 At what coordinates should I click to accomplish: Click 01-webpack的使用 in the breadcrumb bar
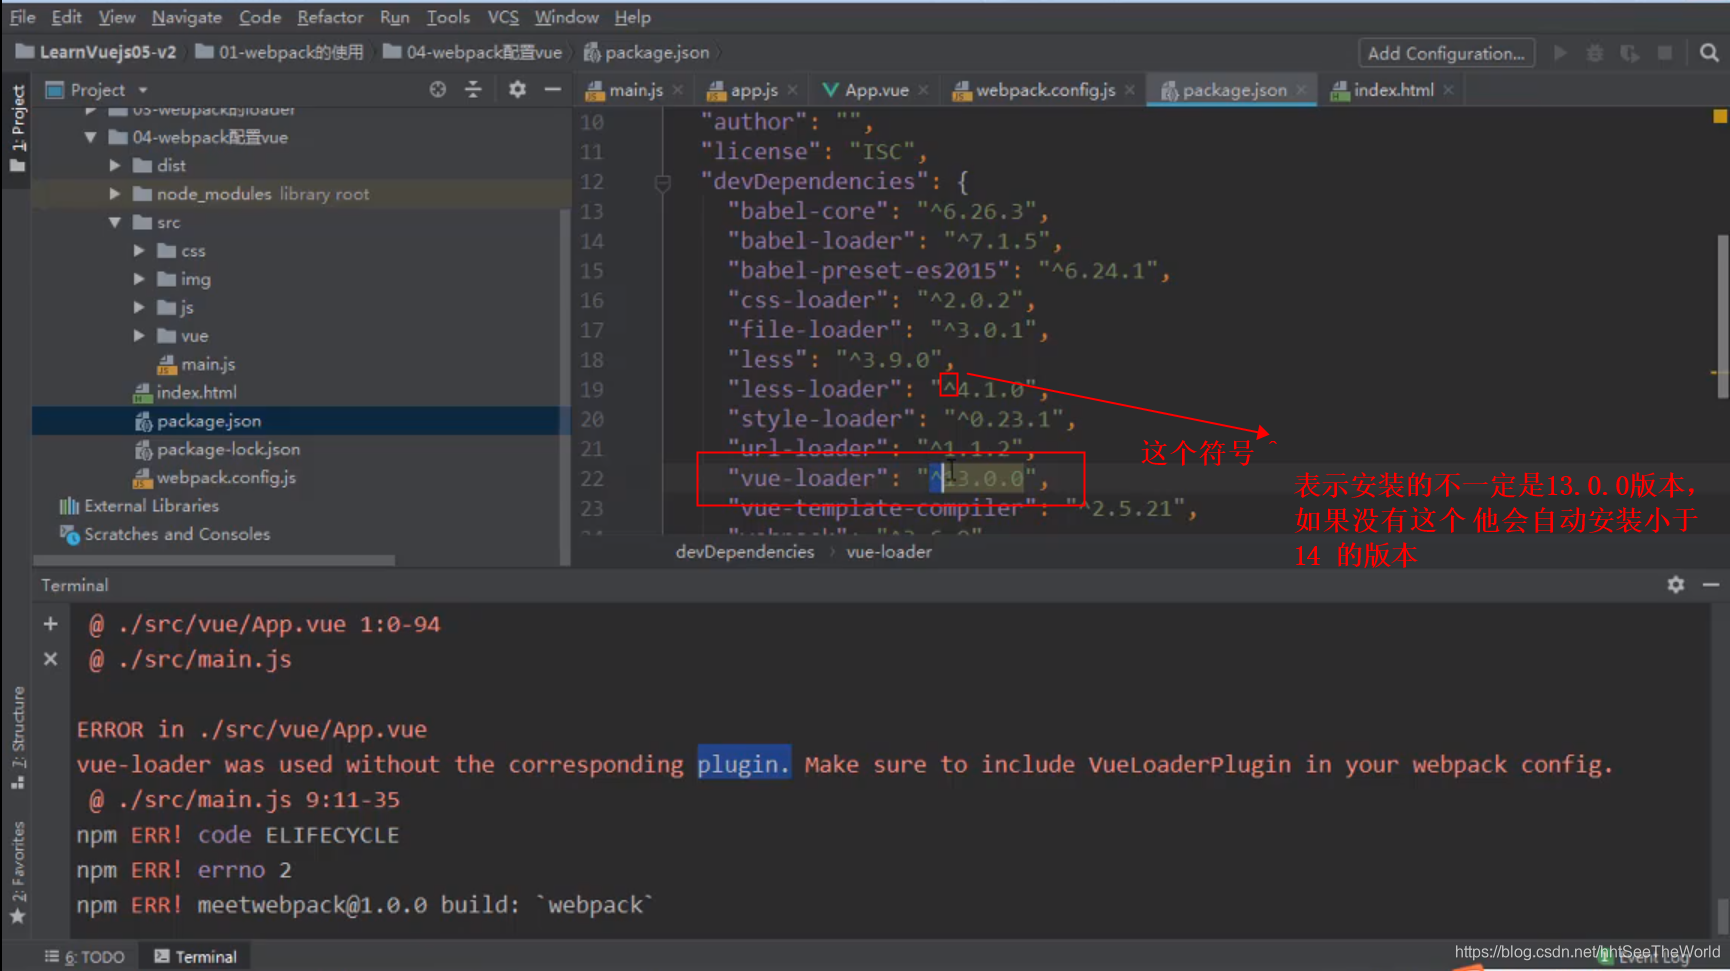coord(279,52)
